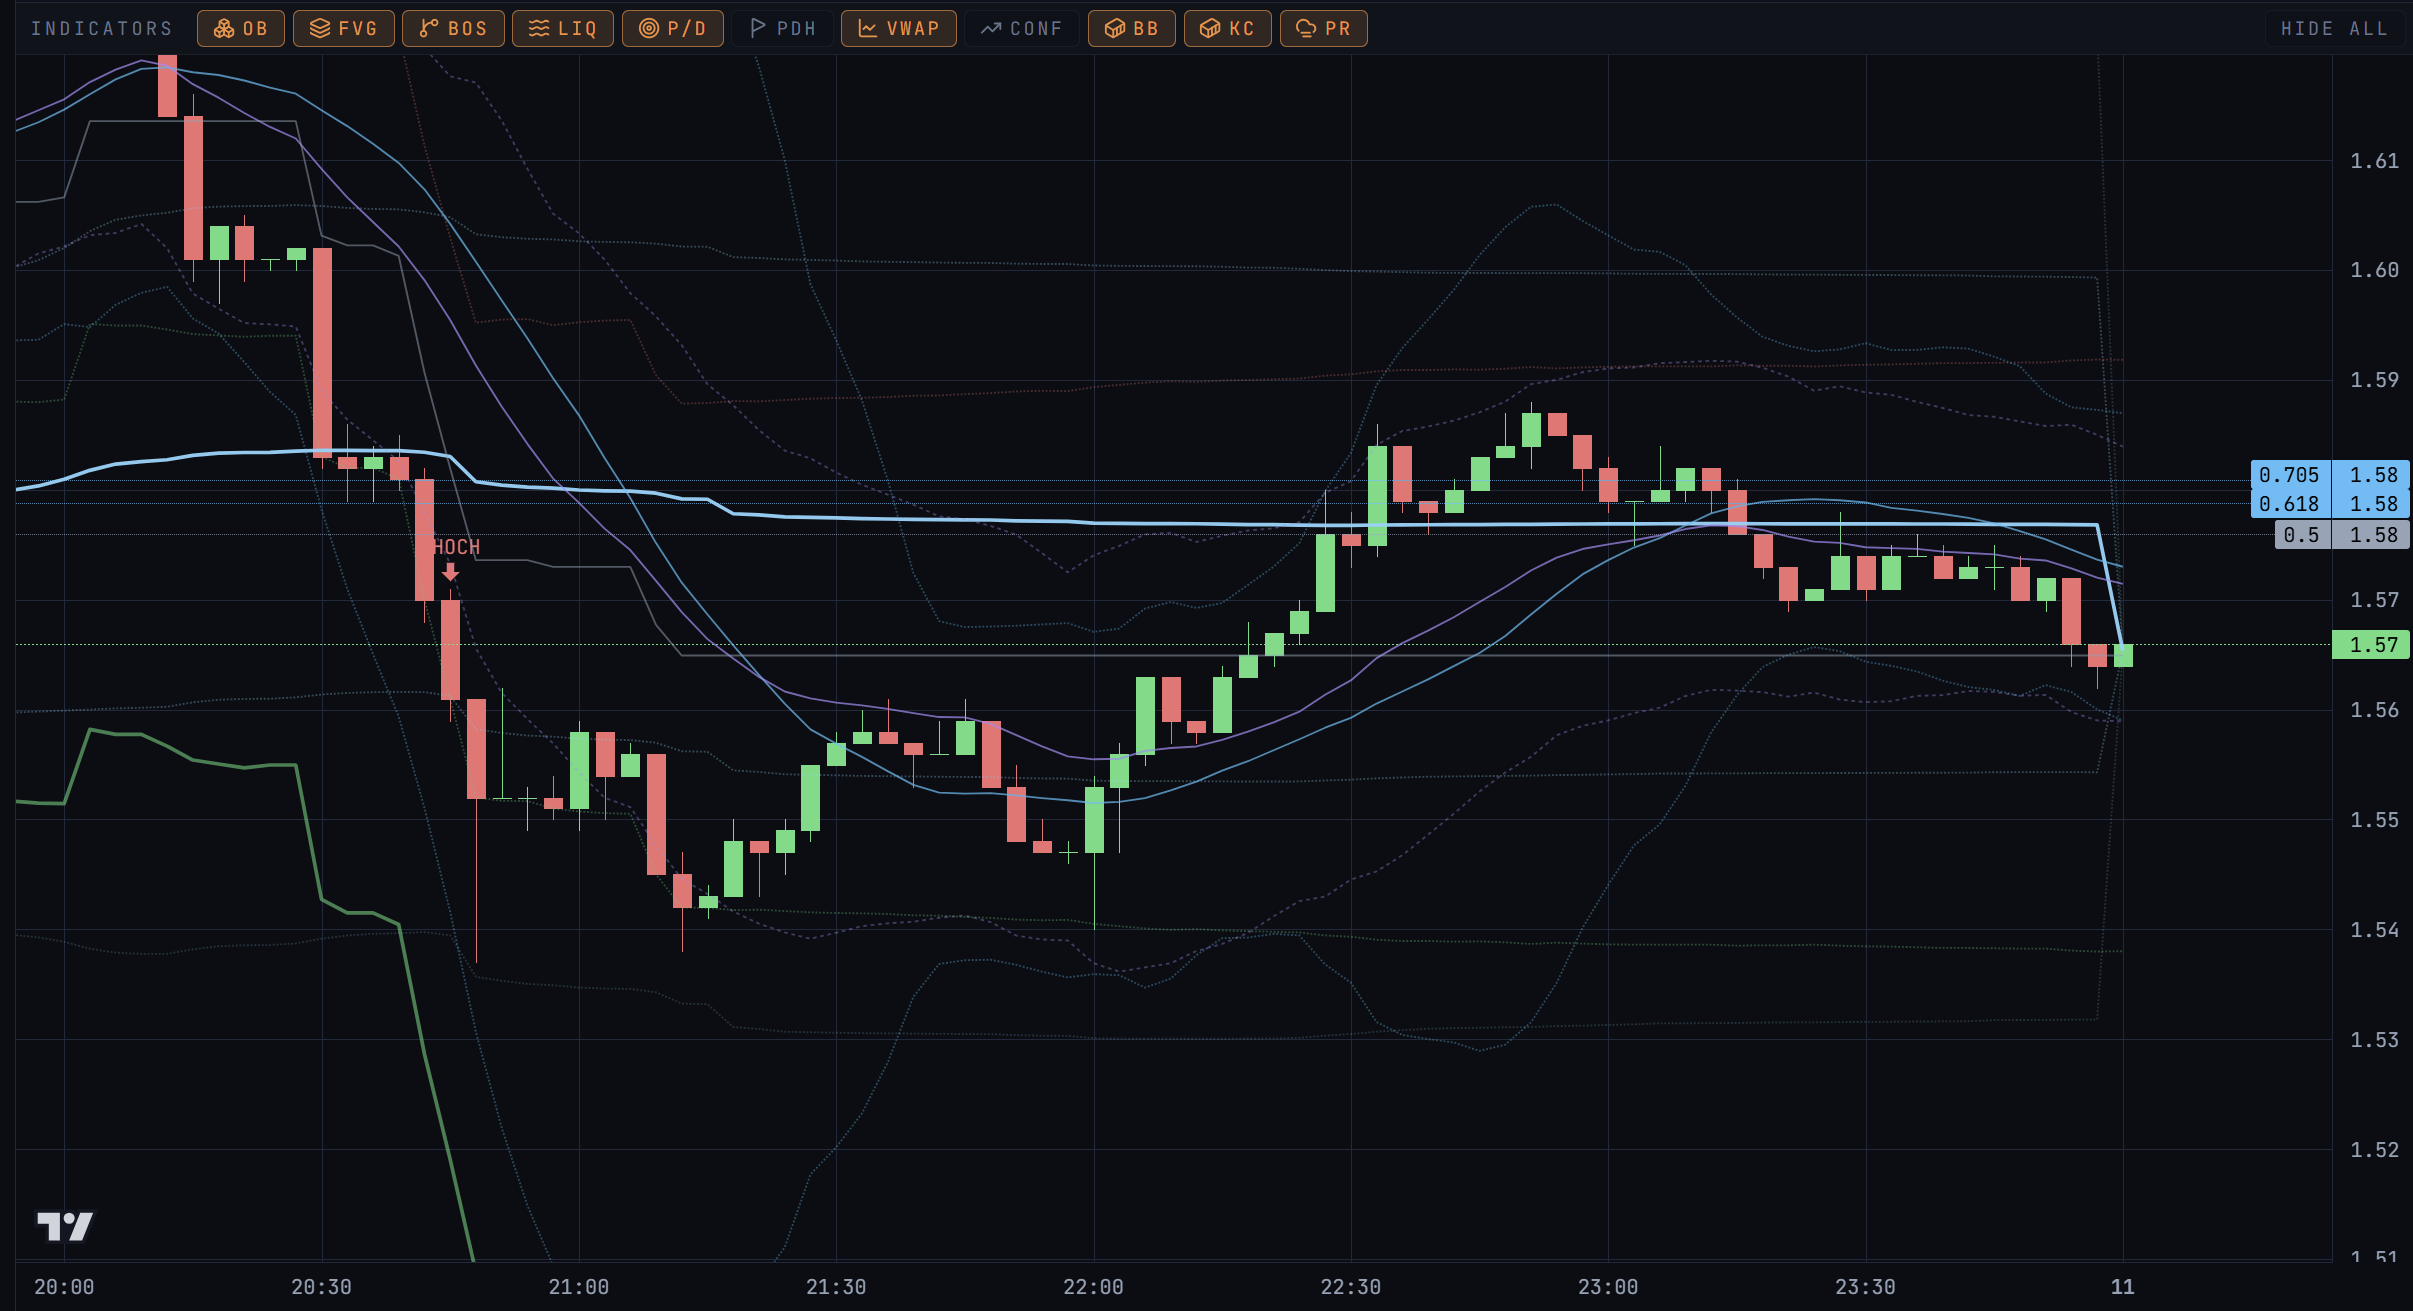The image size is (2413, 1311).
Task: Toggle the PR indicator
Action: tap(1324, 29)
